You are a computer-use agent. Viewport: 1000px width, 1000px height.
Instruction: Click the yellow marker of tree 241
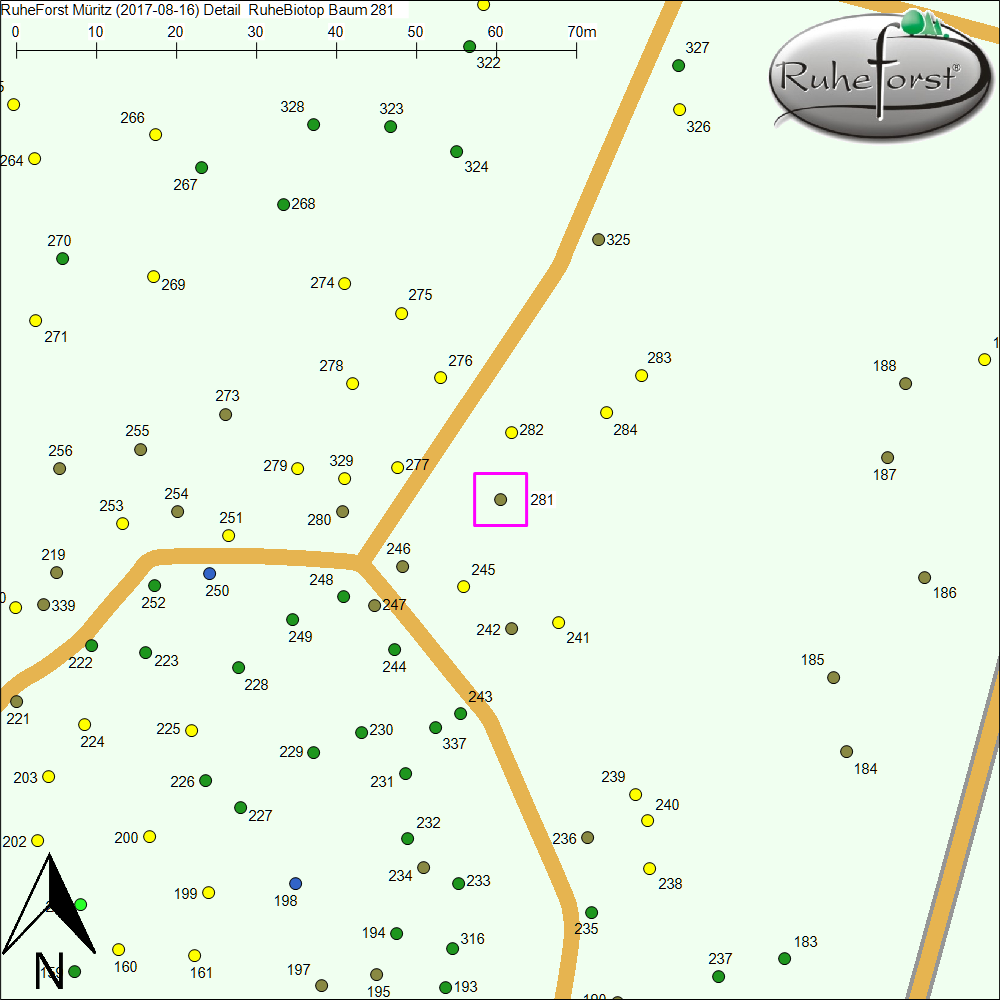(558, 622)
